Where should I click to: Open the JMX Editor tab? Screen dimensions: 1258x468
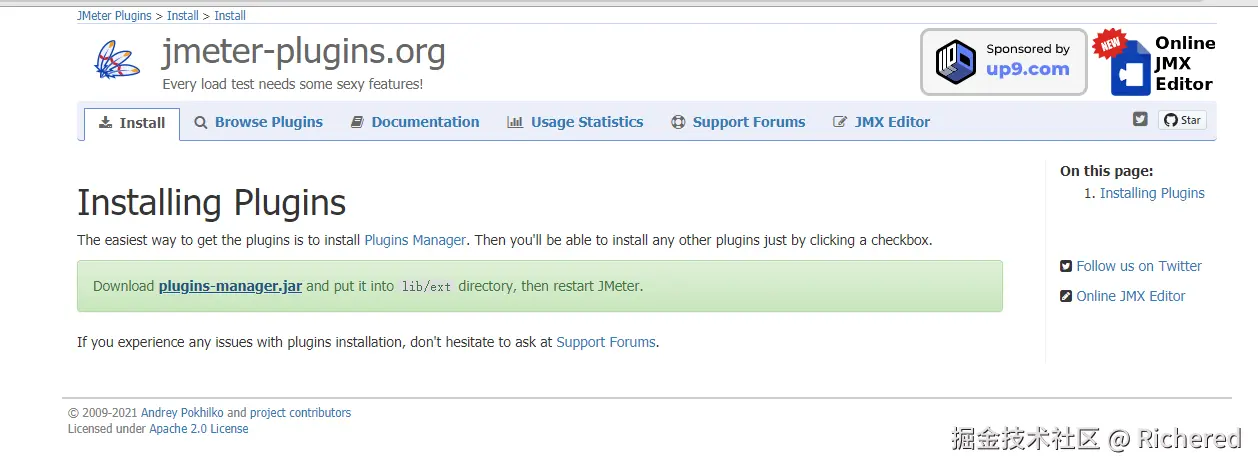coord(881,122)
